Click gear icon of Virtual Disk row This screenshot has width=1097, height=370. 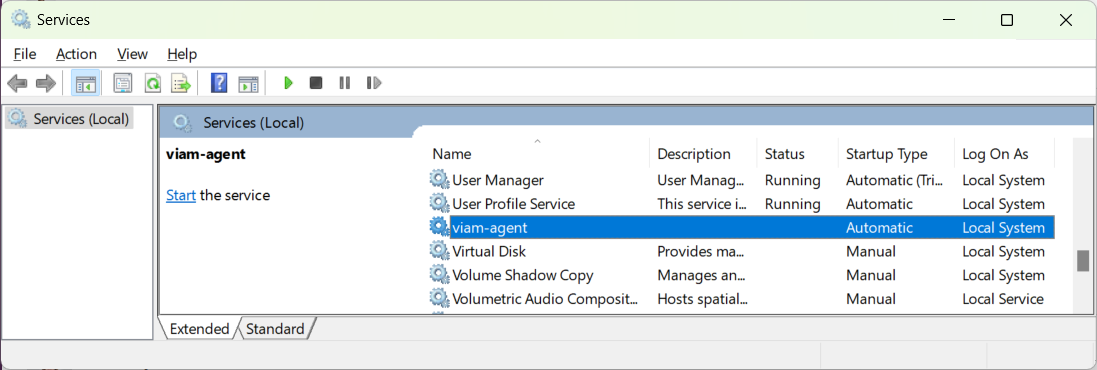click(x=439, y=251)
